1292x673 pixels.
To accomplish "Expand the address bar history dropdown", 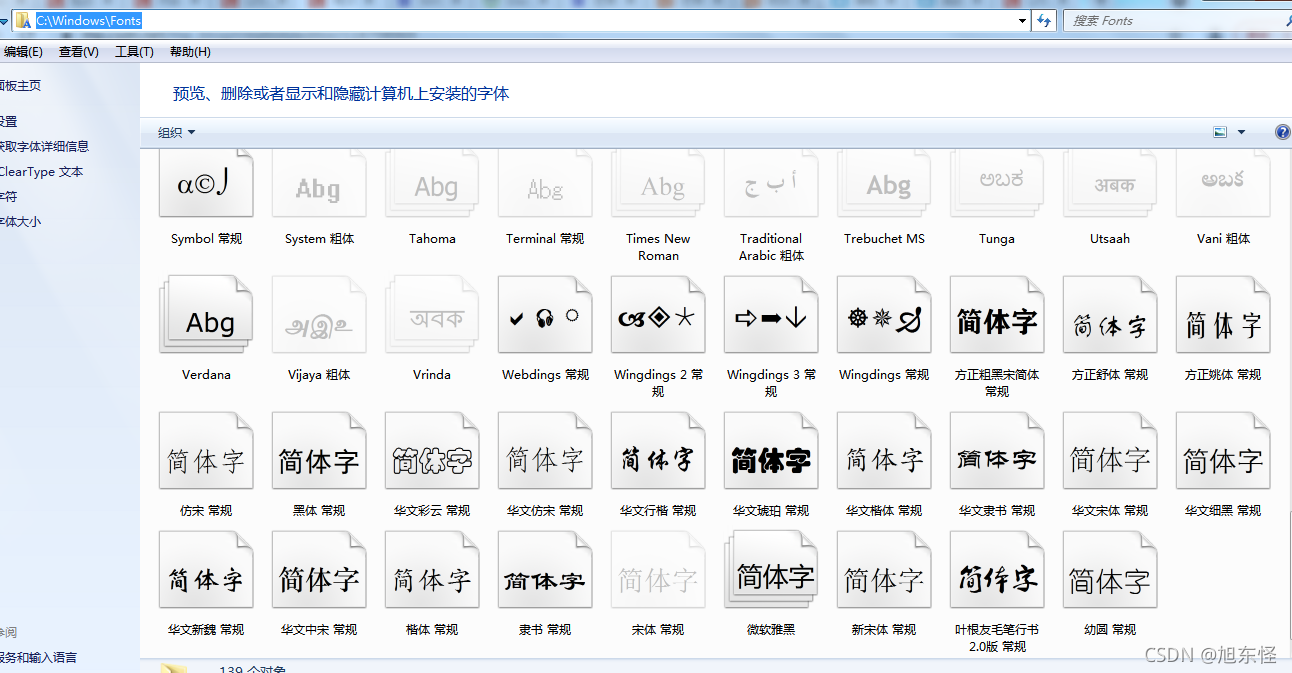I will [1022, 20].
